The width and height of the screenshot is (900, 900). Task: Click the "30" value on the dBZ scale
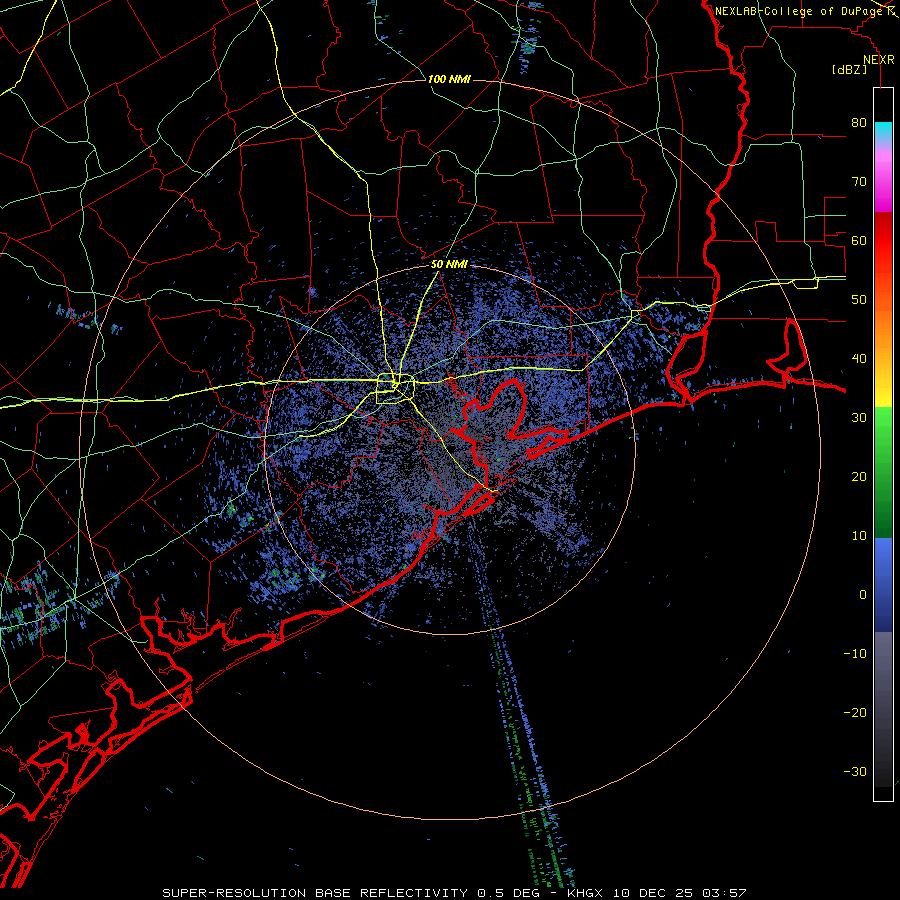(x=859, y=417)
